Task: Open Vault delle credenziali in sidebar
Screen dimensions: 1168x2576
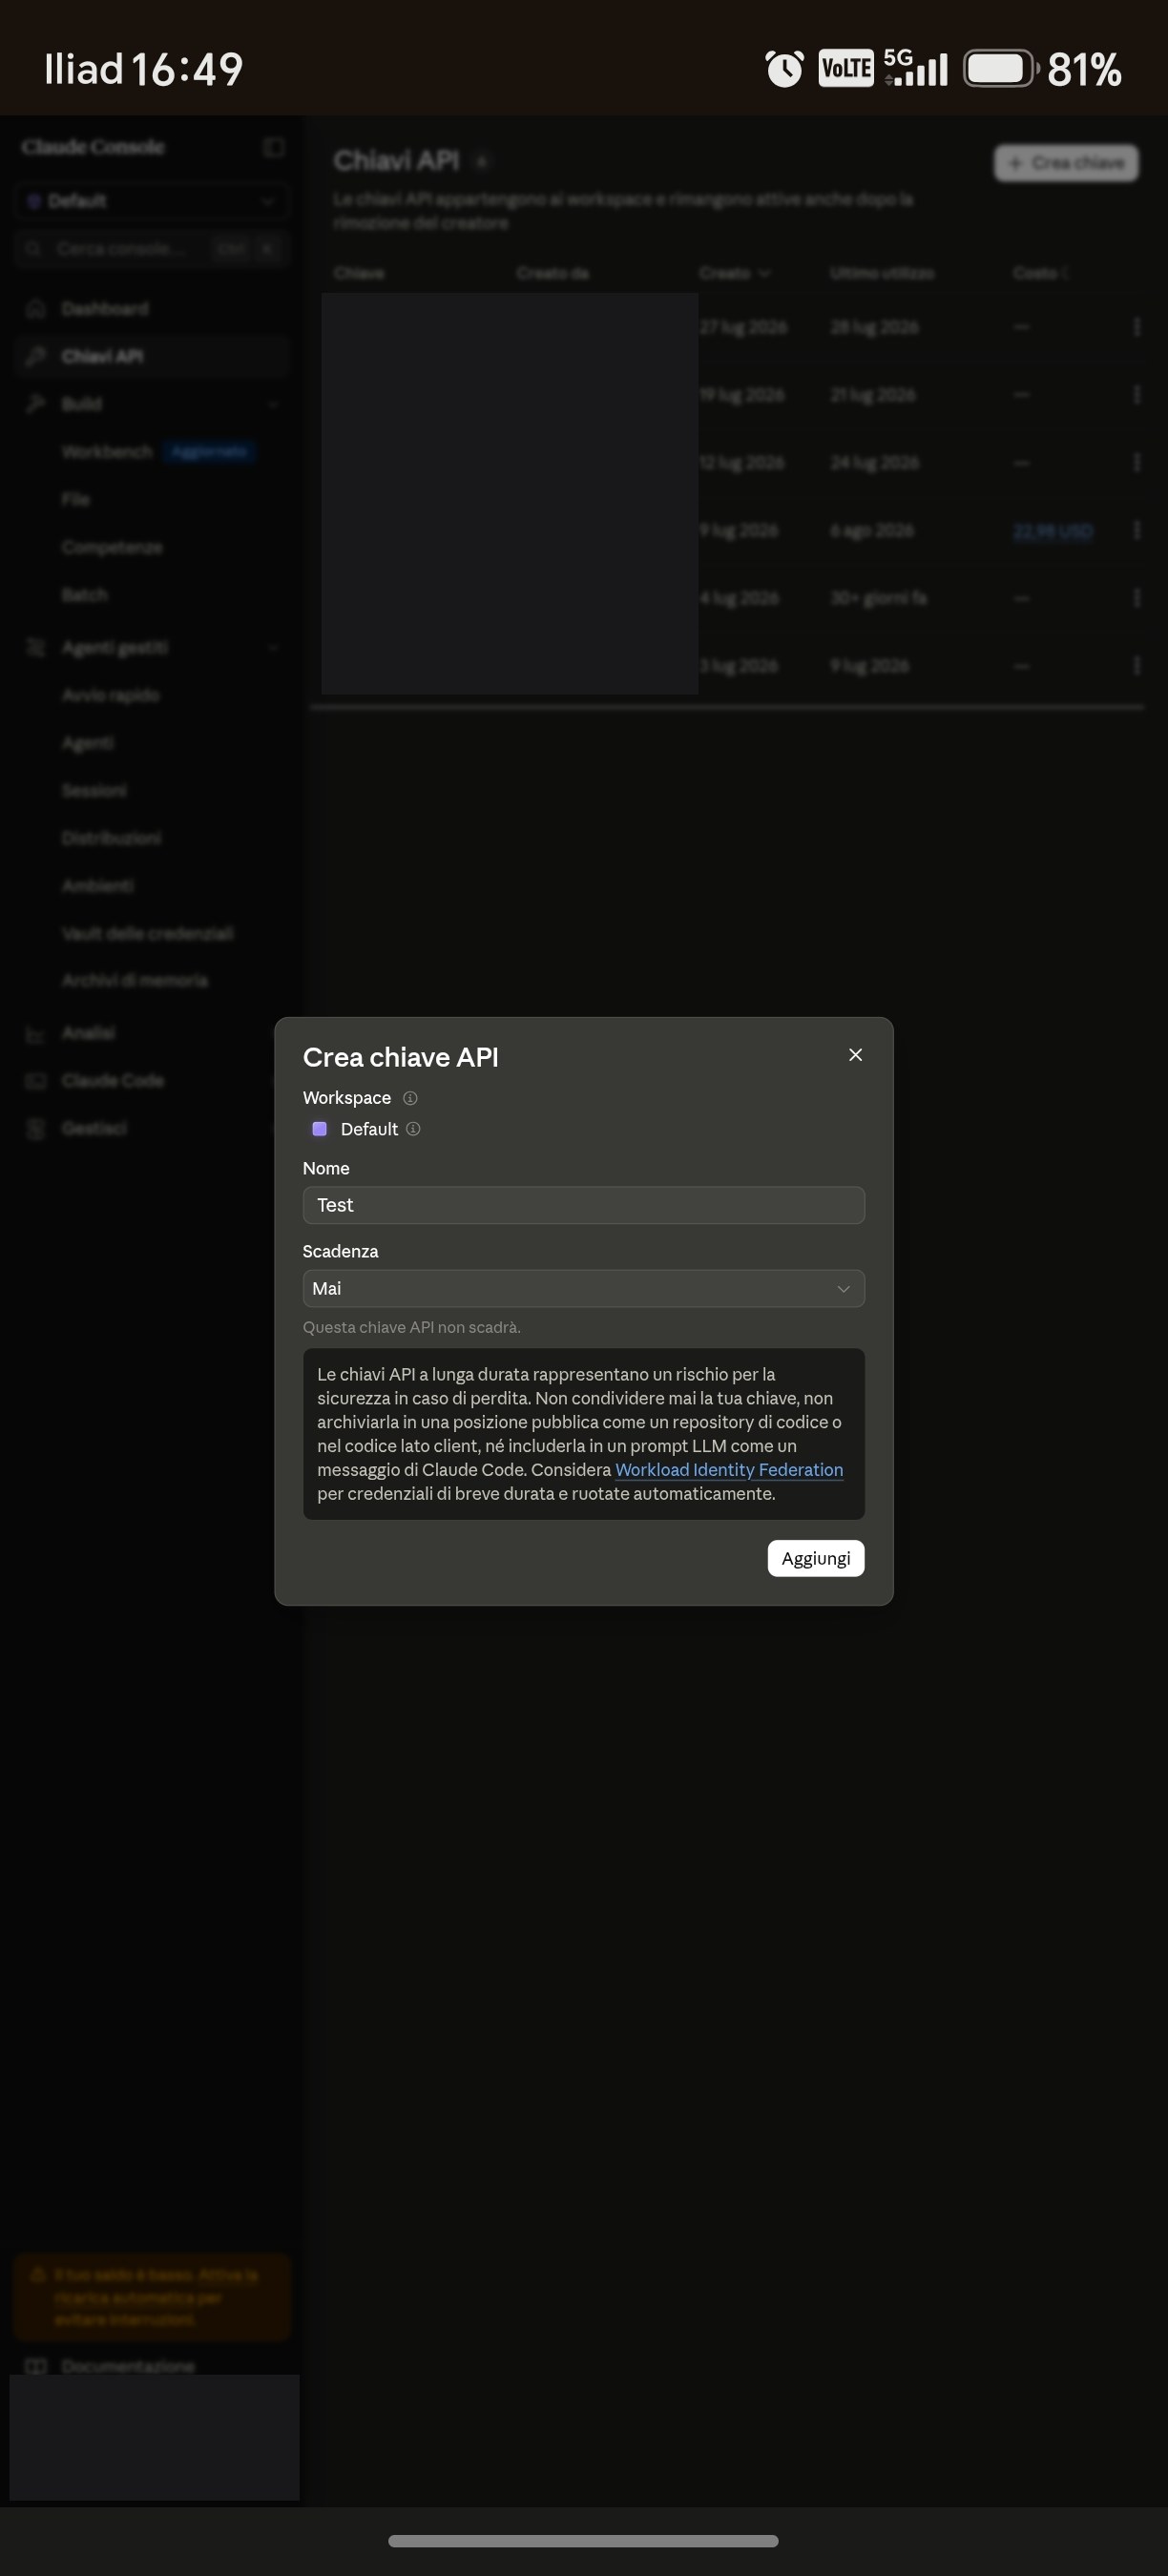Action: click(x=147, y=933)
